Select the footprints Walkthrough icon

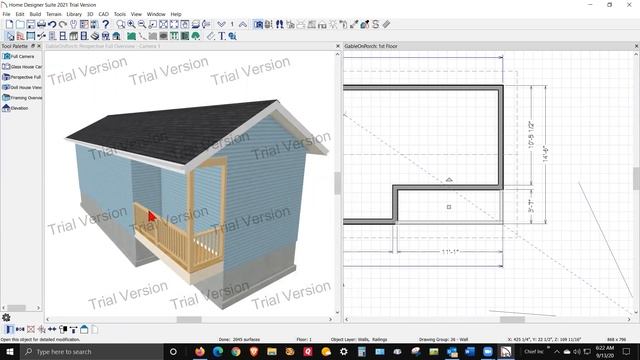(x=280, y=24)
